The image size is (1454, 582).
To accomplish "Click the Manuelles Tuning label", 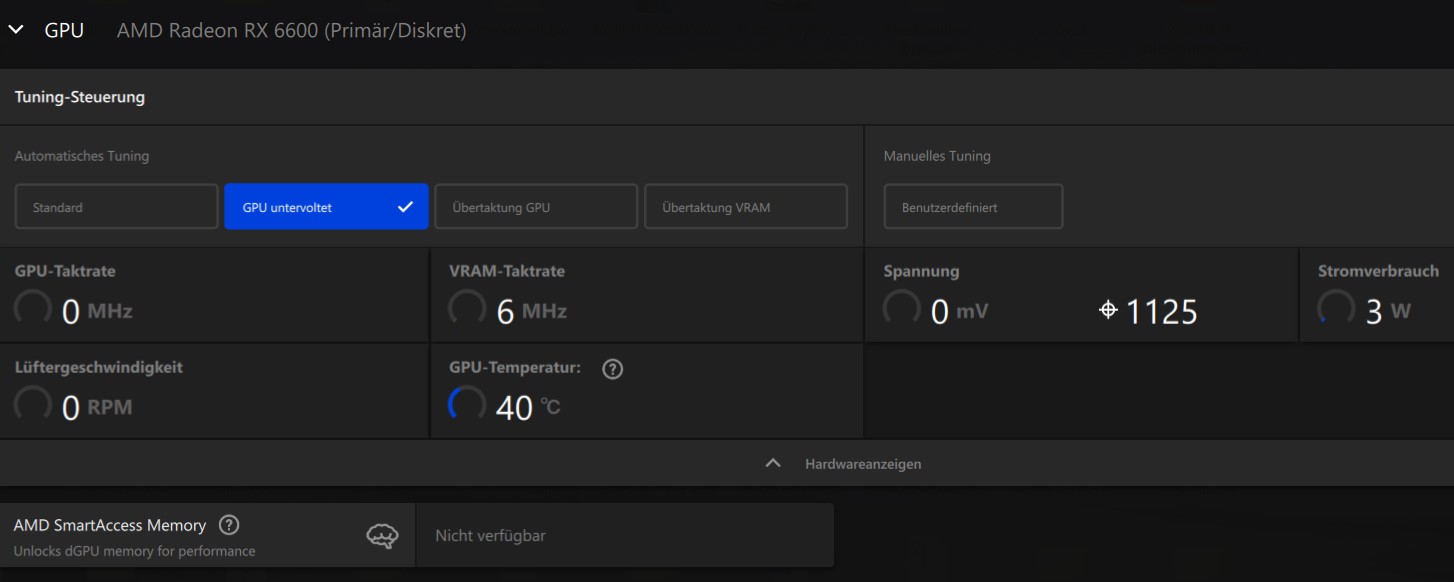I will click(937, 156).
